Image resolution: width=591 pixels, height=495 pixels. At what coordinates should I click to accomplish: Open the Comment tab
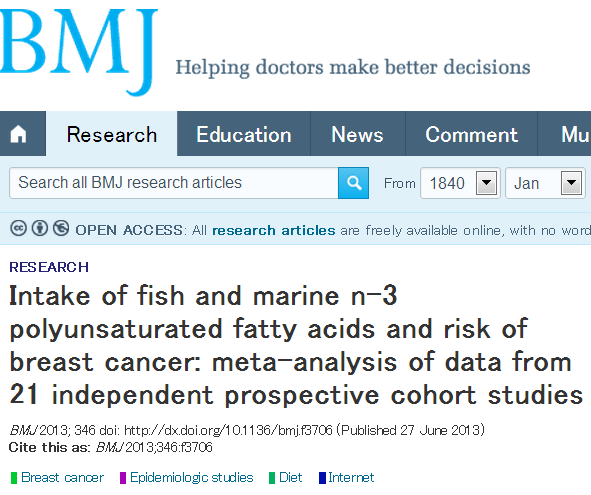471,134
